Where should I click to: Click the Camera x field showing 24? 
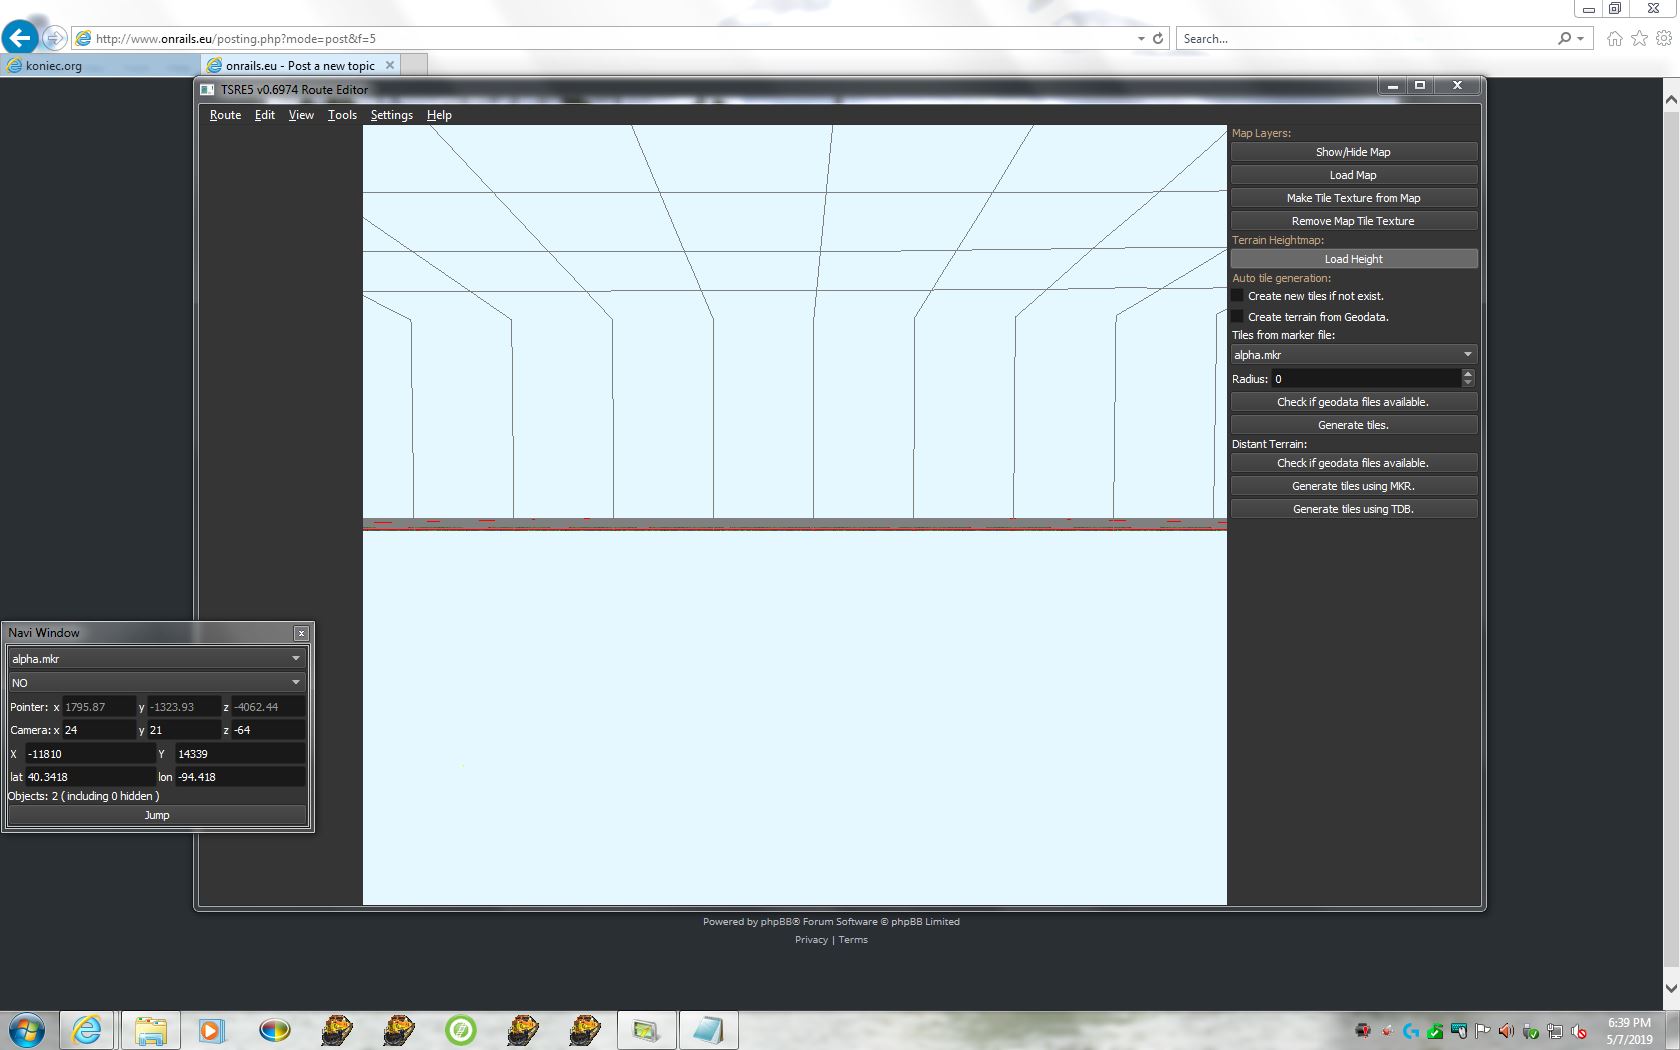tap(98, 730)
